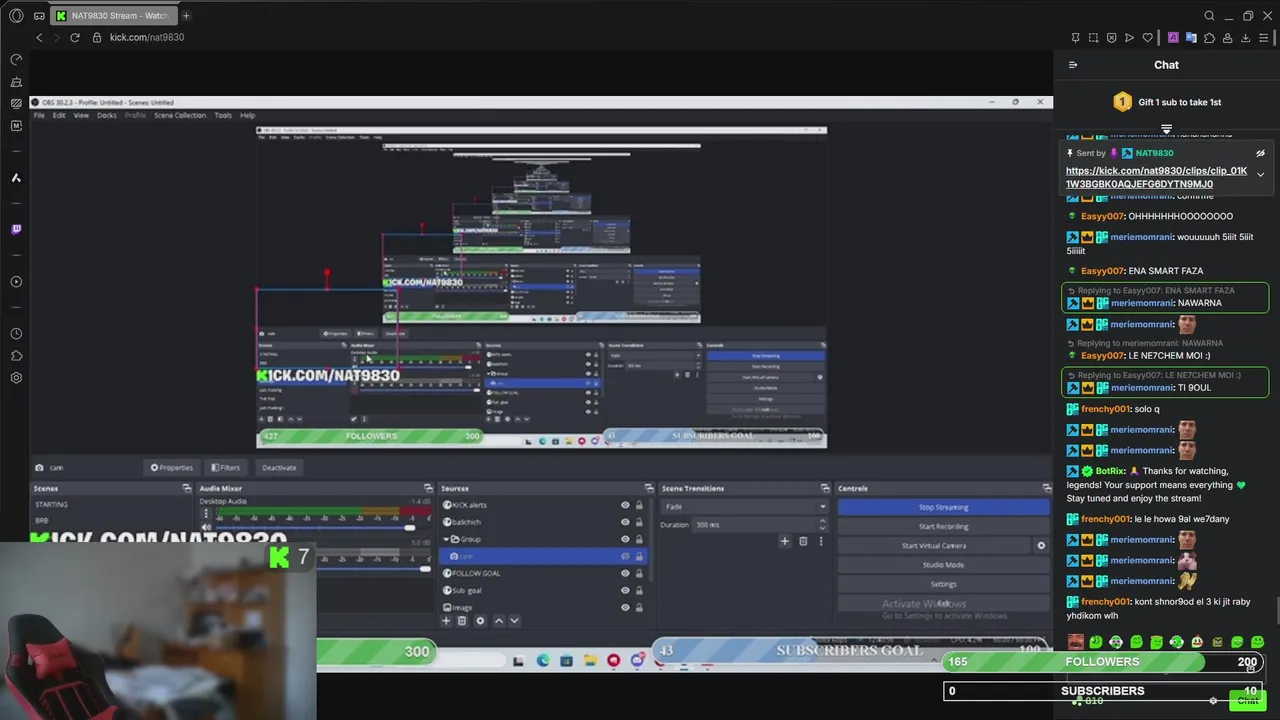Pop out the Controls dock
The height and width of the screenshot is (720, 1280).
tap(1046, 488)
